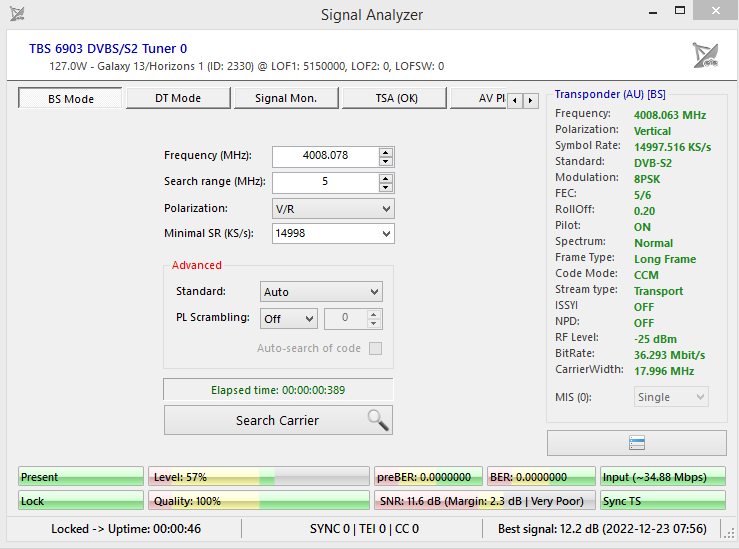This screenshot has height=549, width=739.
Task: Open the Polarization V/R dropdown
Action: click(x=333, y=209)
